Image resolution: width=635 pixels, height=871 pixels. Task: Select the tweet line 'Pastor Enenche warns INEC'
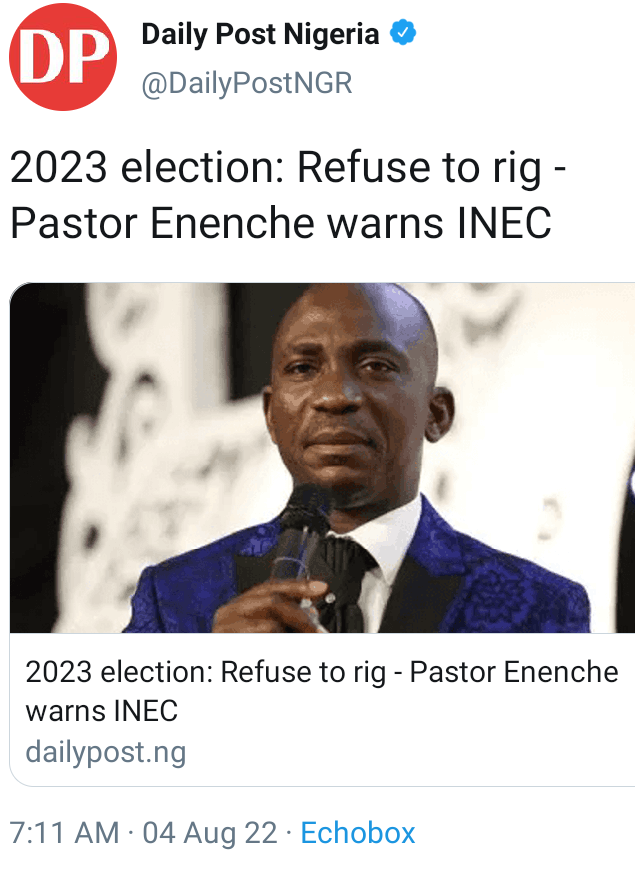[x=281, y=223]
